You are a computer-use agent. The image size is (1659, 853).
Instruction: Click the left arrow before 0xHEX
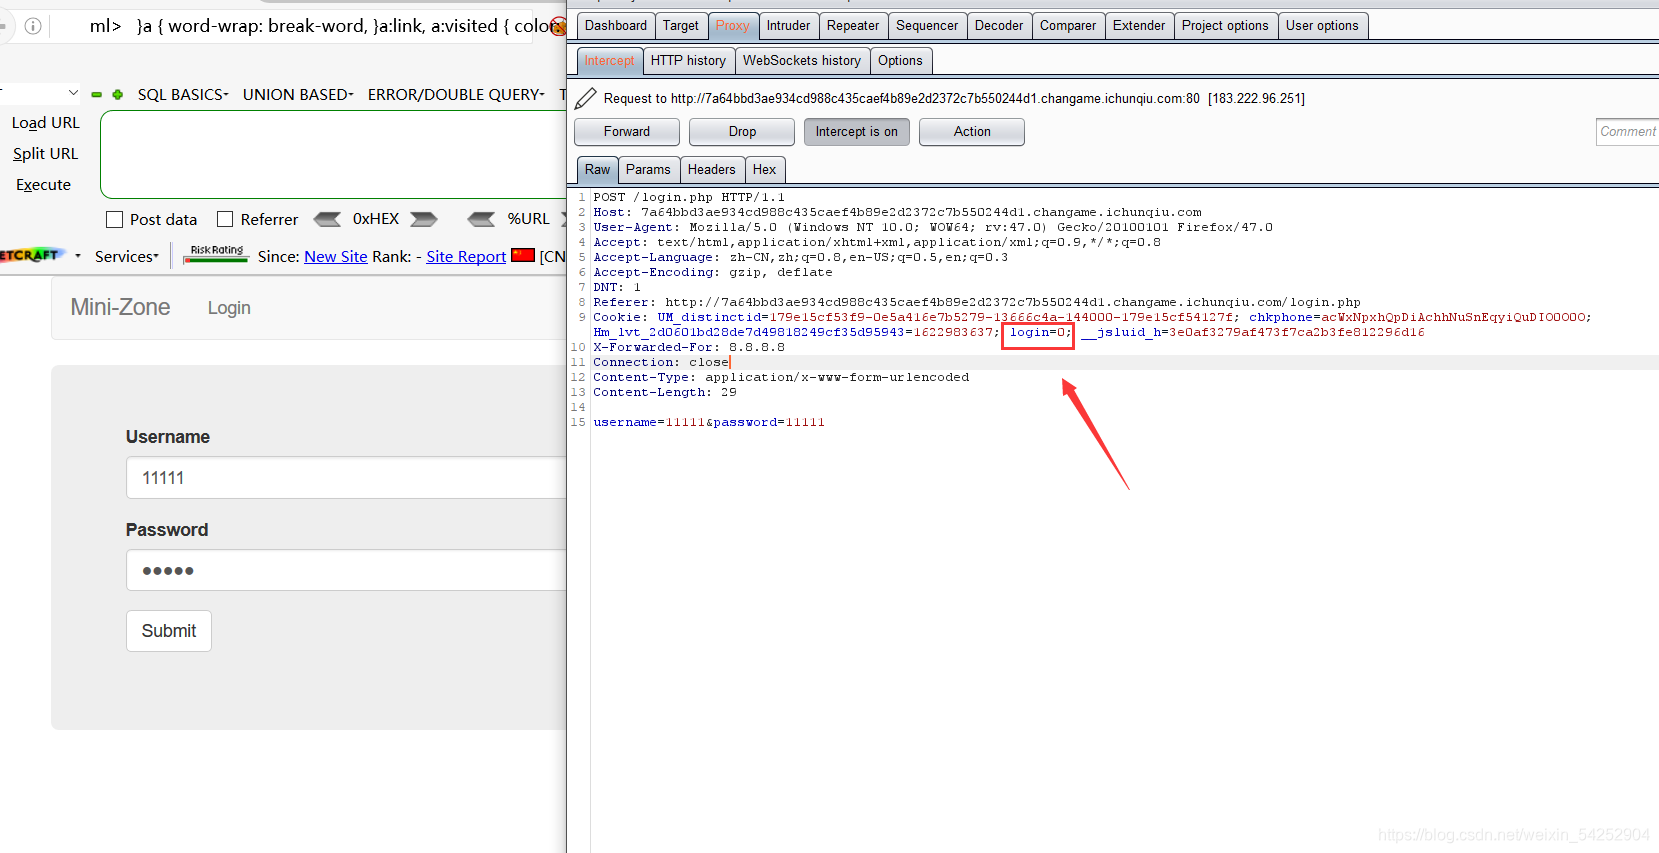click(327, 219)
